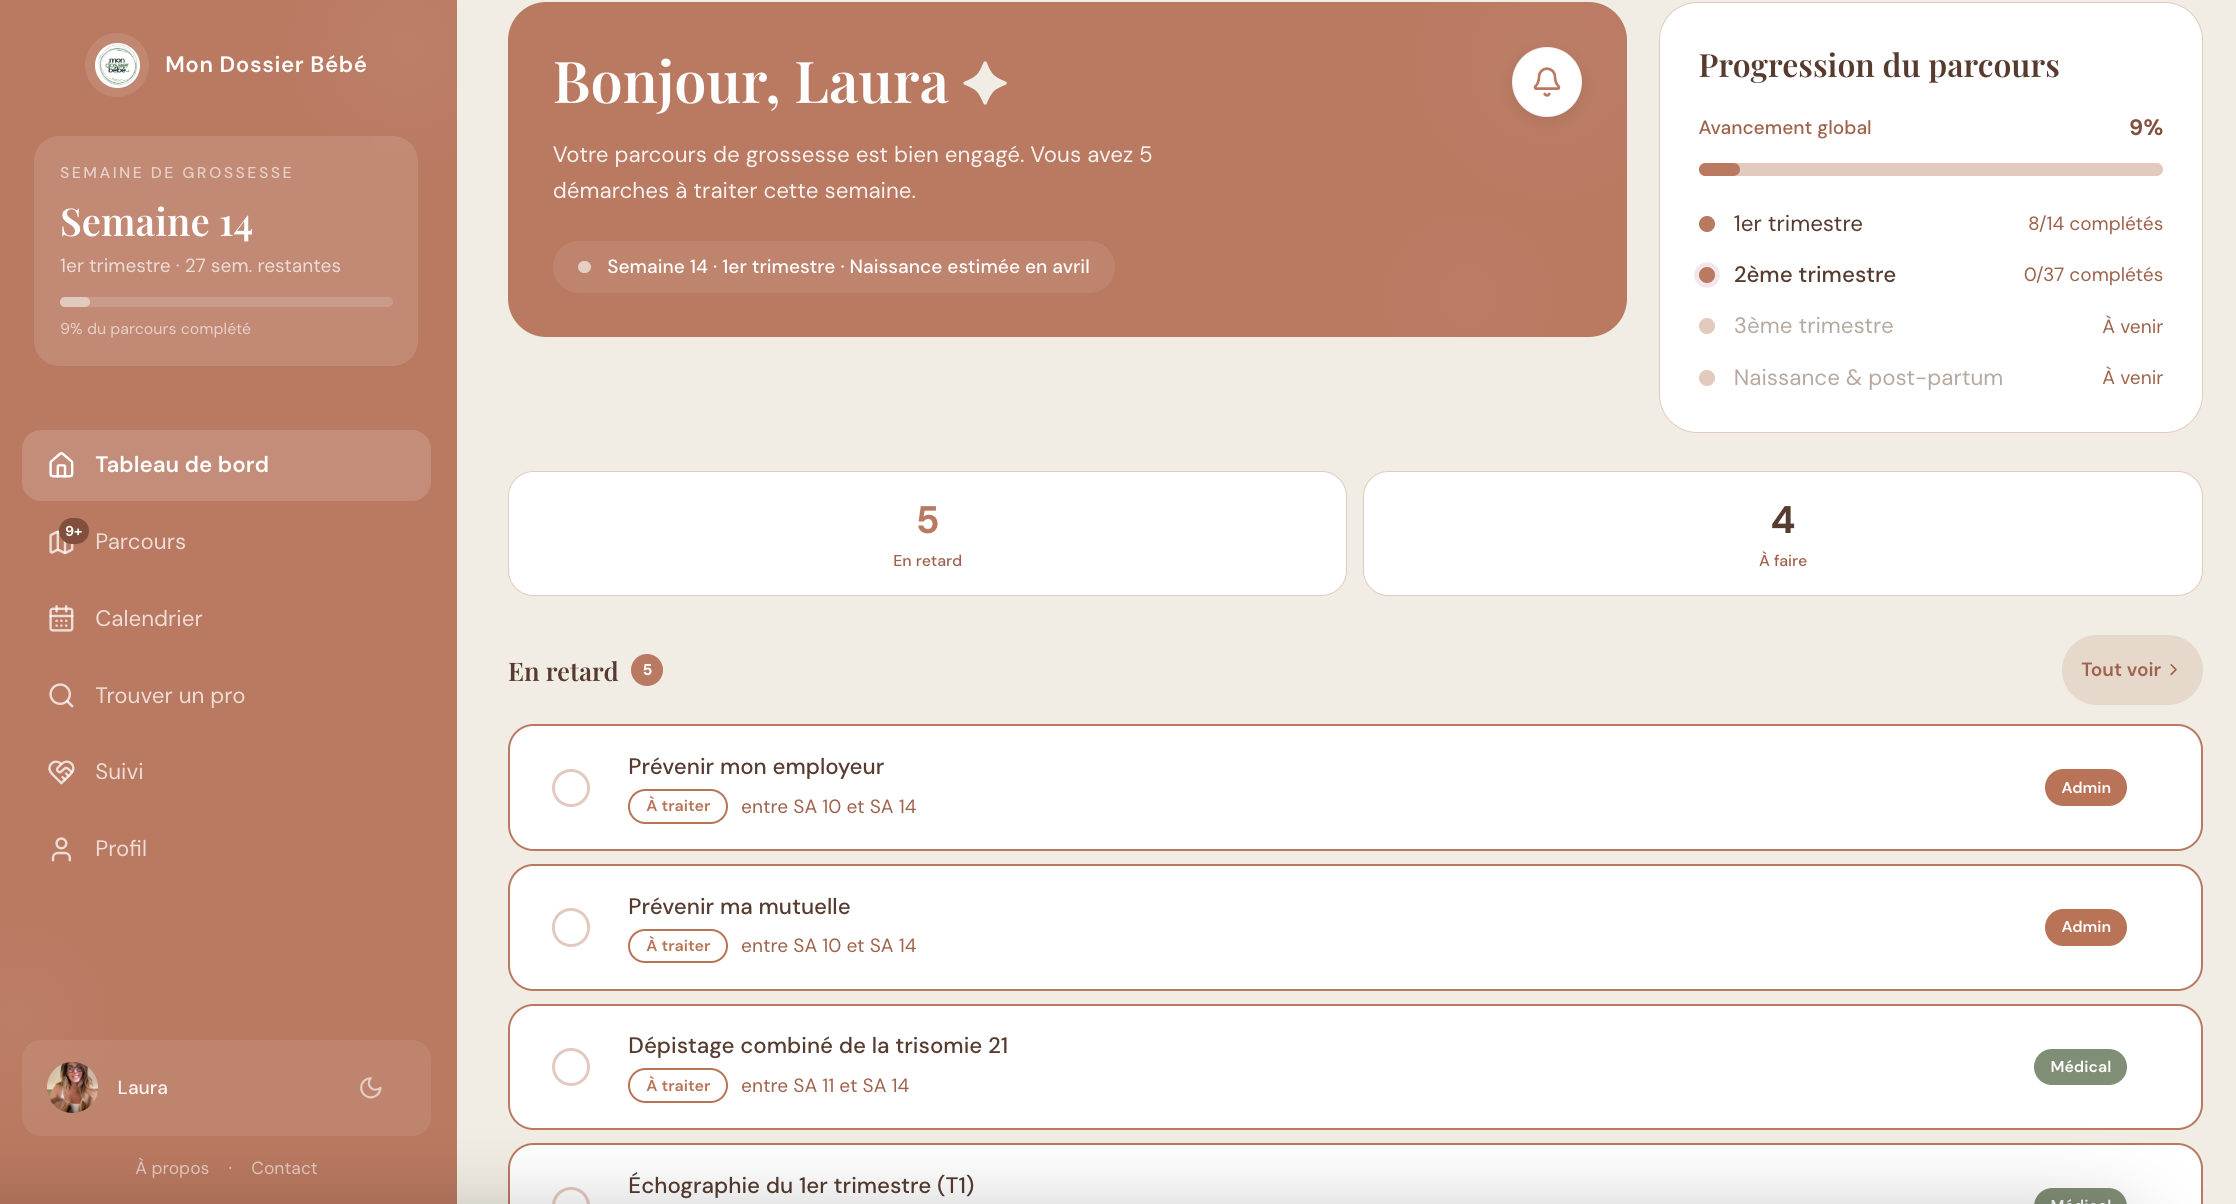Click the Mon Dossier Bébé logo icon
This screenshot has height=1204, width=2236.
(117, 65)
